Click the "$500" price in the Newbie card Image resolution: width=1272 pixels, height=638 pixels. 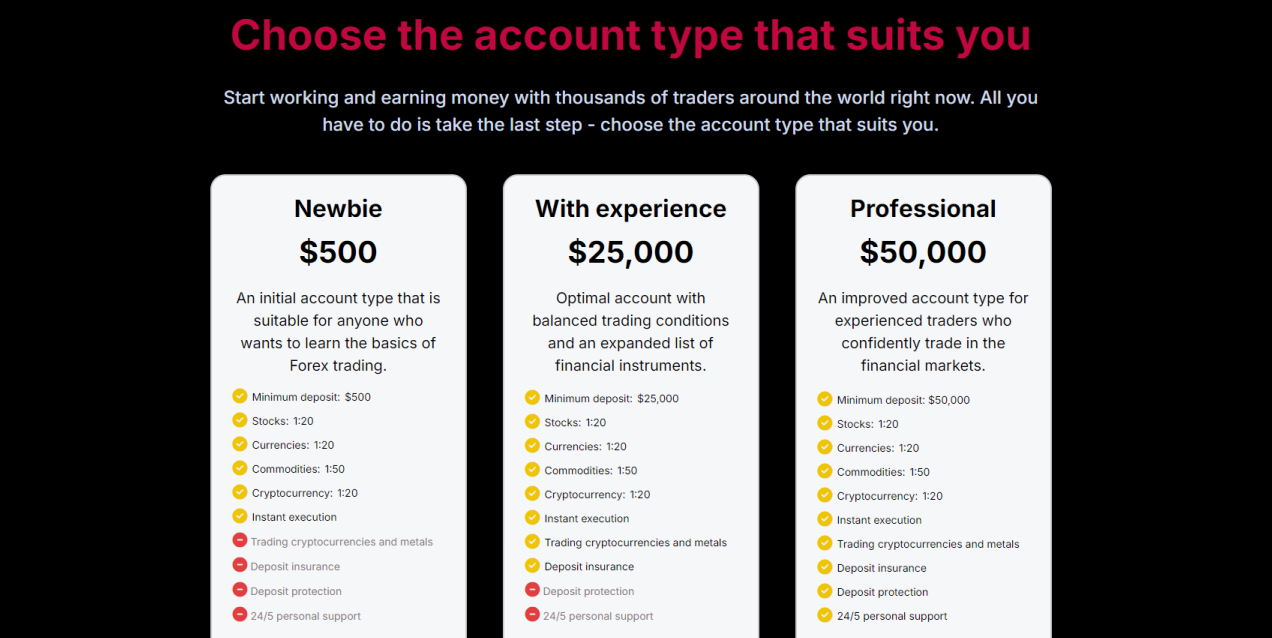coord(338,252)
